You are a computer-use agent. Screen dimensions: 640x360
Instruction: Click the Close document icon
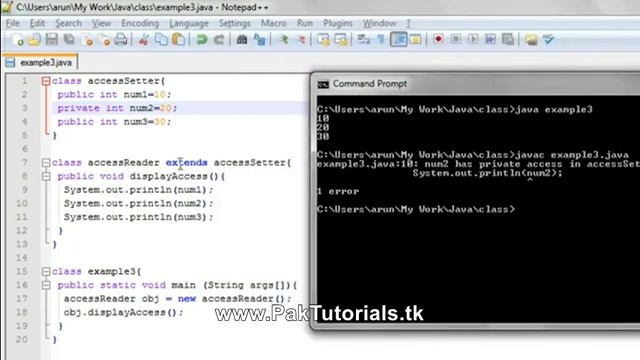(x=87, y=40)
